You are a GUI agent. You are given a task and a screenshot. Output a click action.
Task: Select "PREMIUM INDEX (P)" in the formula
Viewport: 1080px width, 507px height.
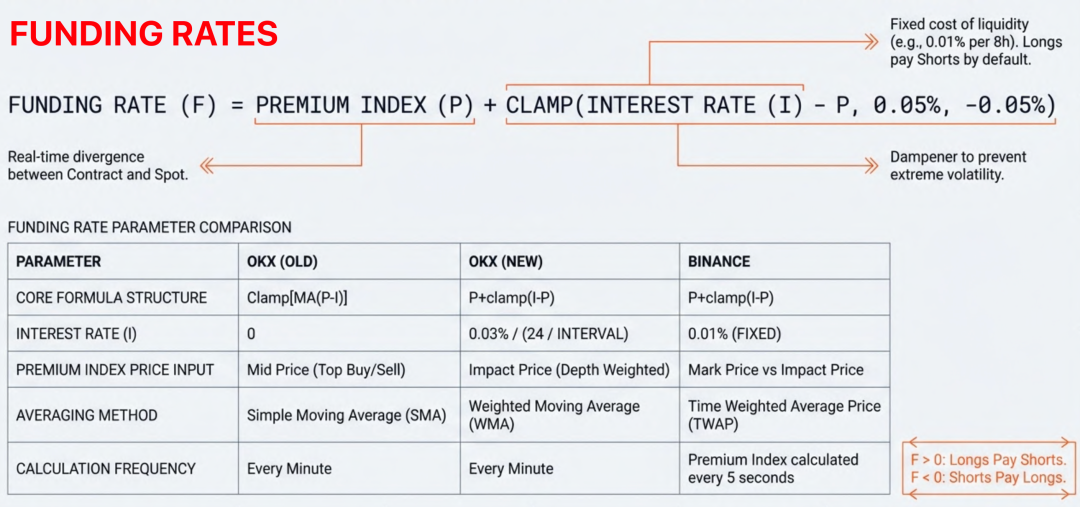point(364,105)
